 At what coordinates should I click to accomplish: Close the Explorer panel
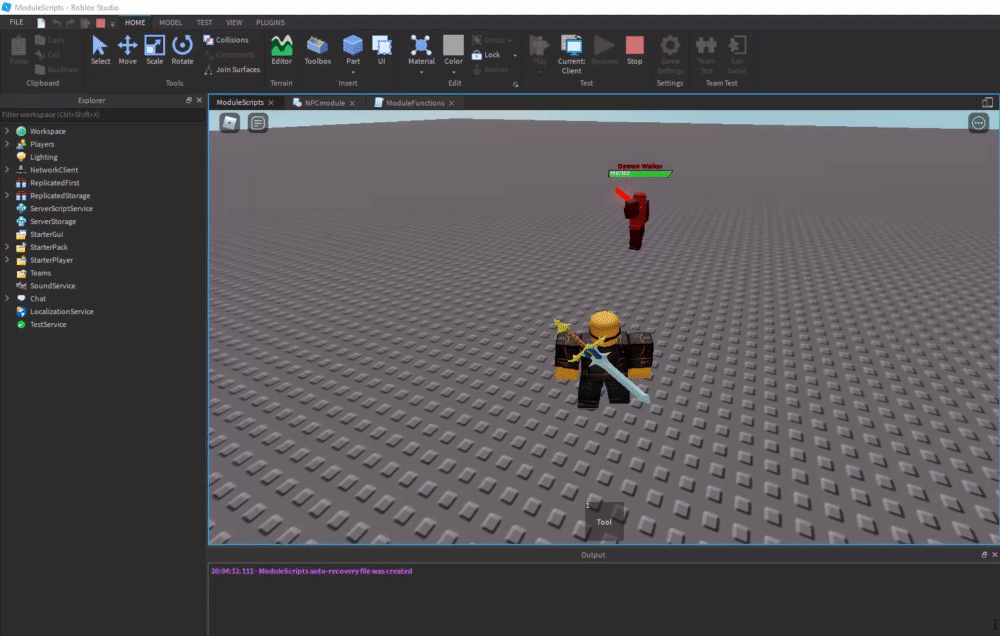pos(199,100)
